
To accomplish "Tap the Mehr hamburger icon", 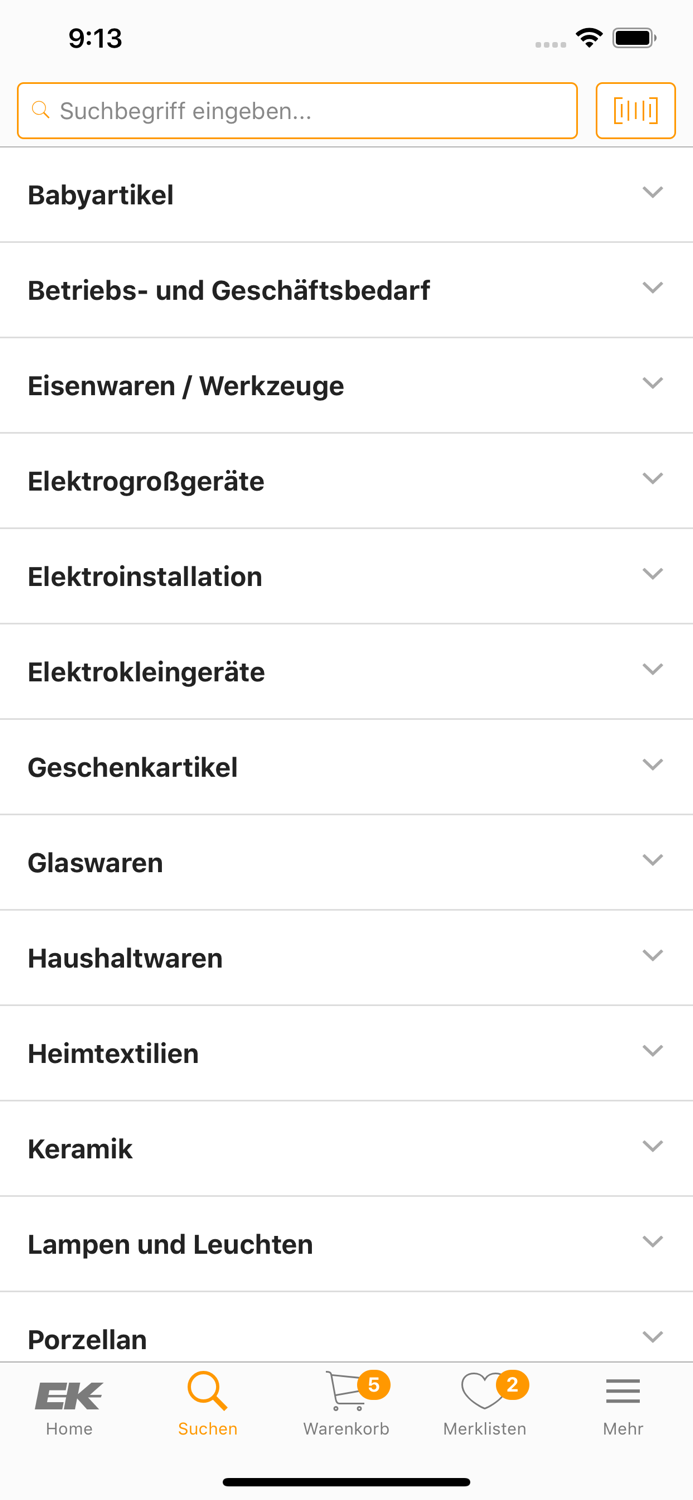I will coord(622,1389).
